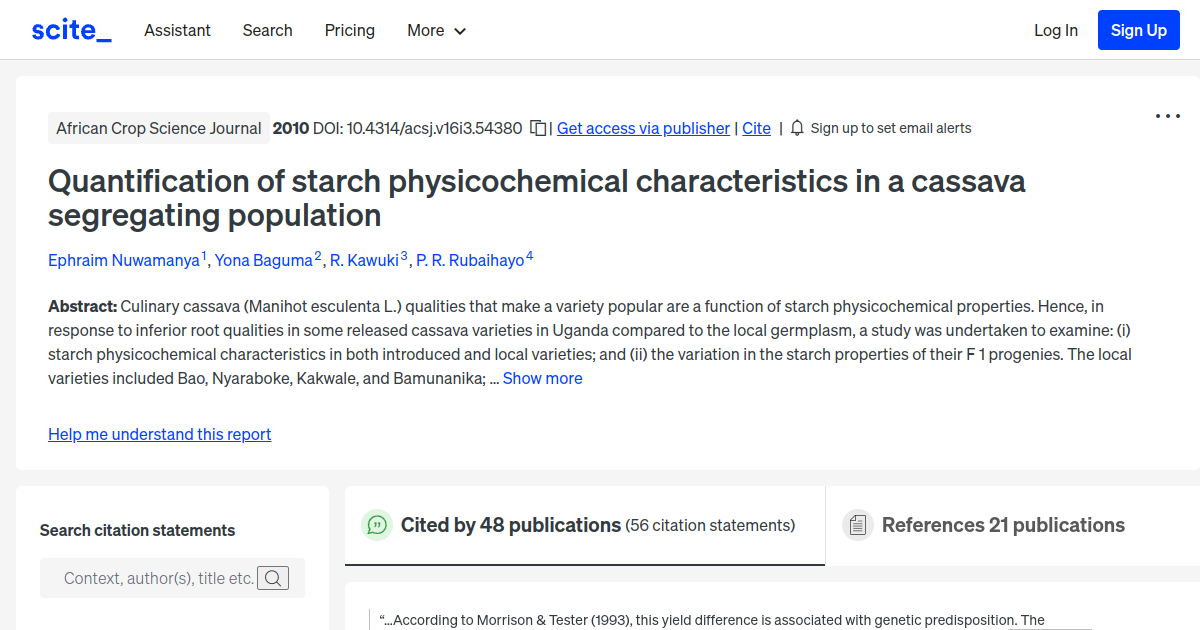
Task: Click Help me understand this report
Action: click(159, 434)
